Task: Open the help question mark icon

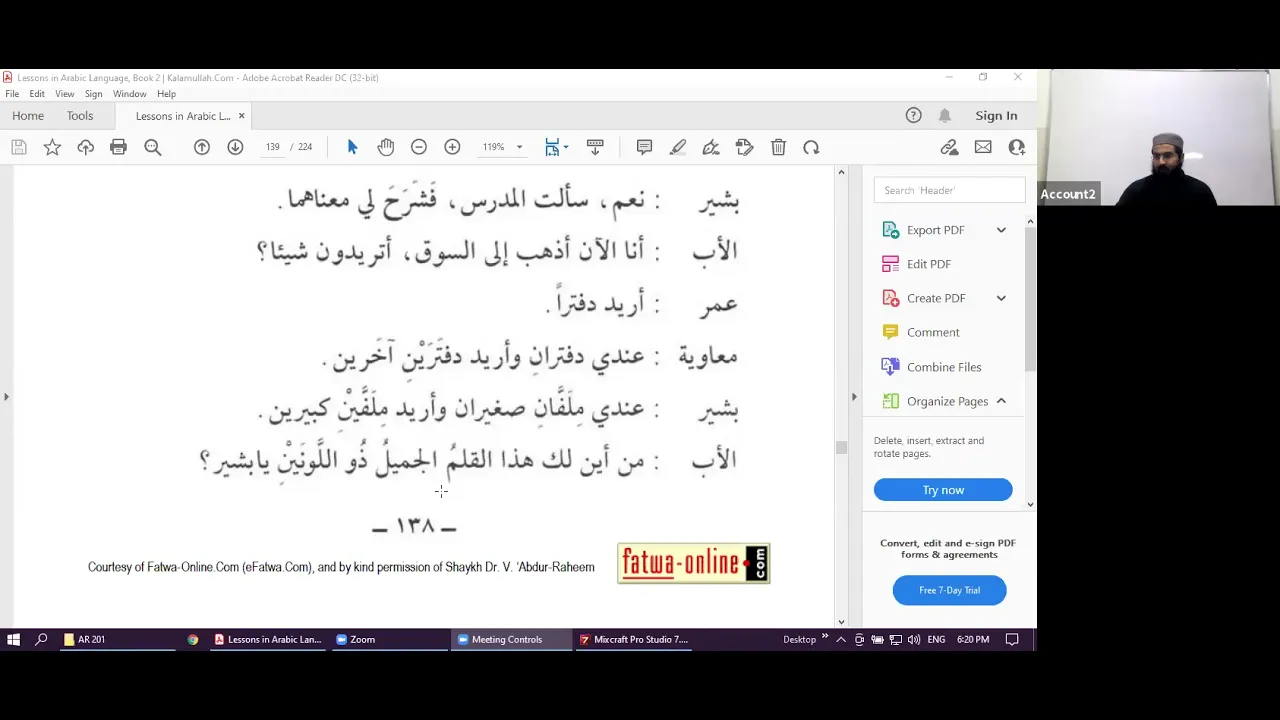Action: [x=913, y=115]
